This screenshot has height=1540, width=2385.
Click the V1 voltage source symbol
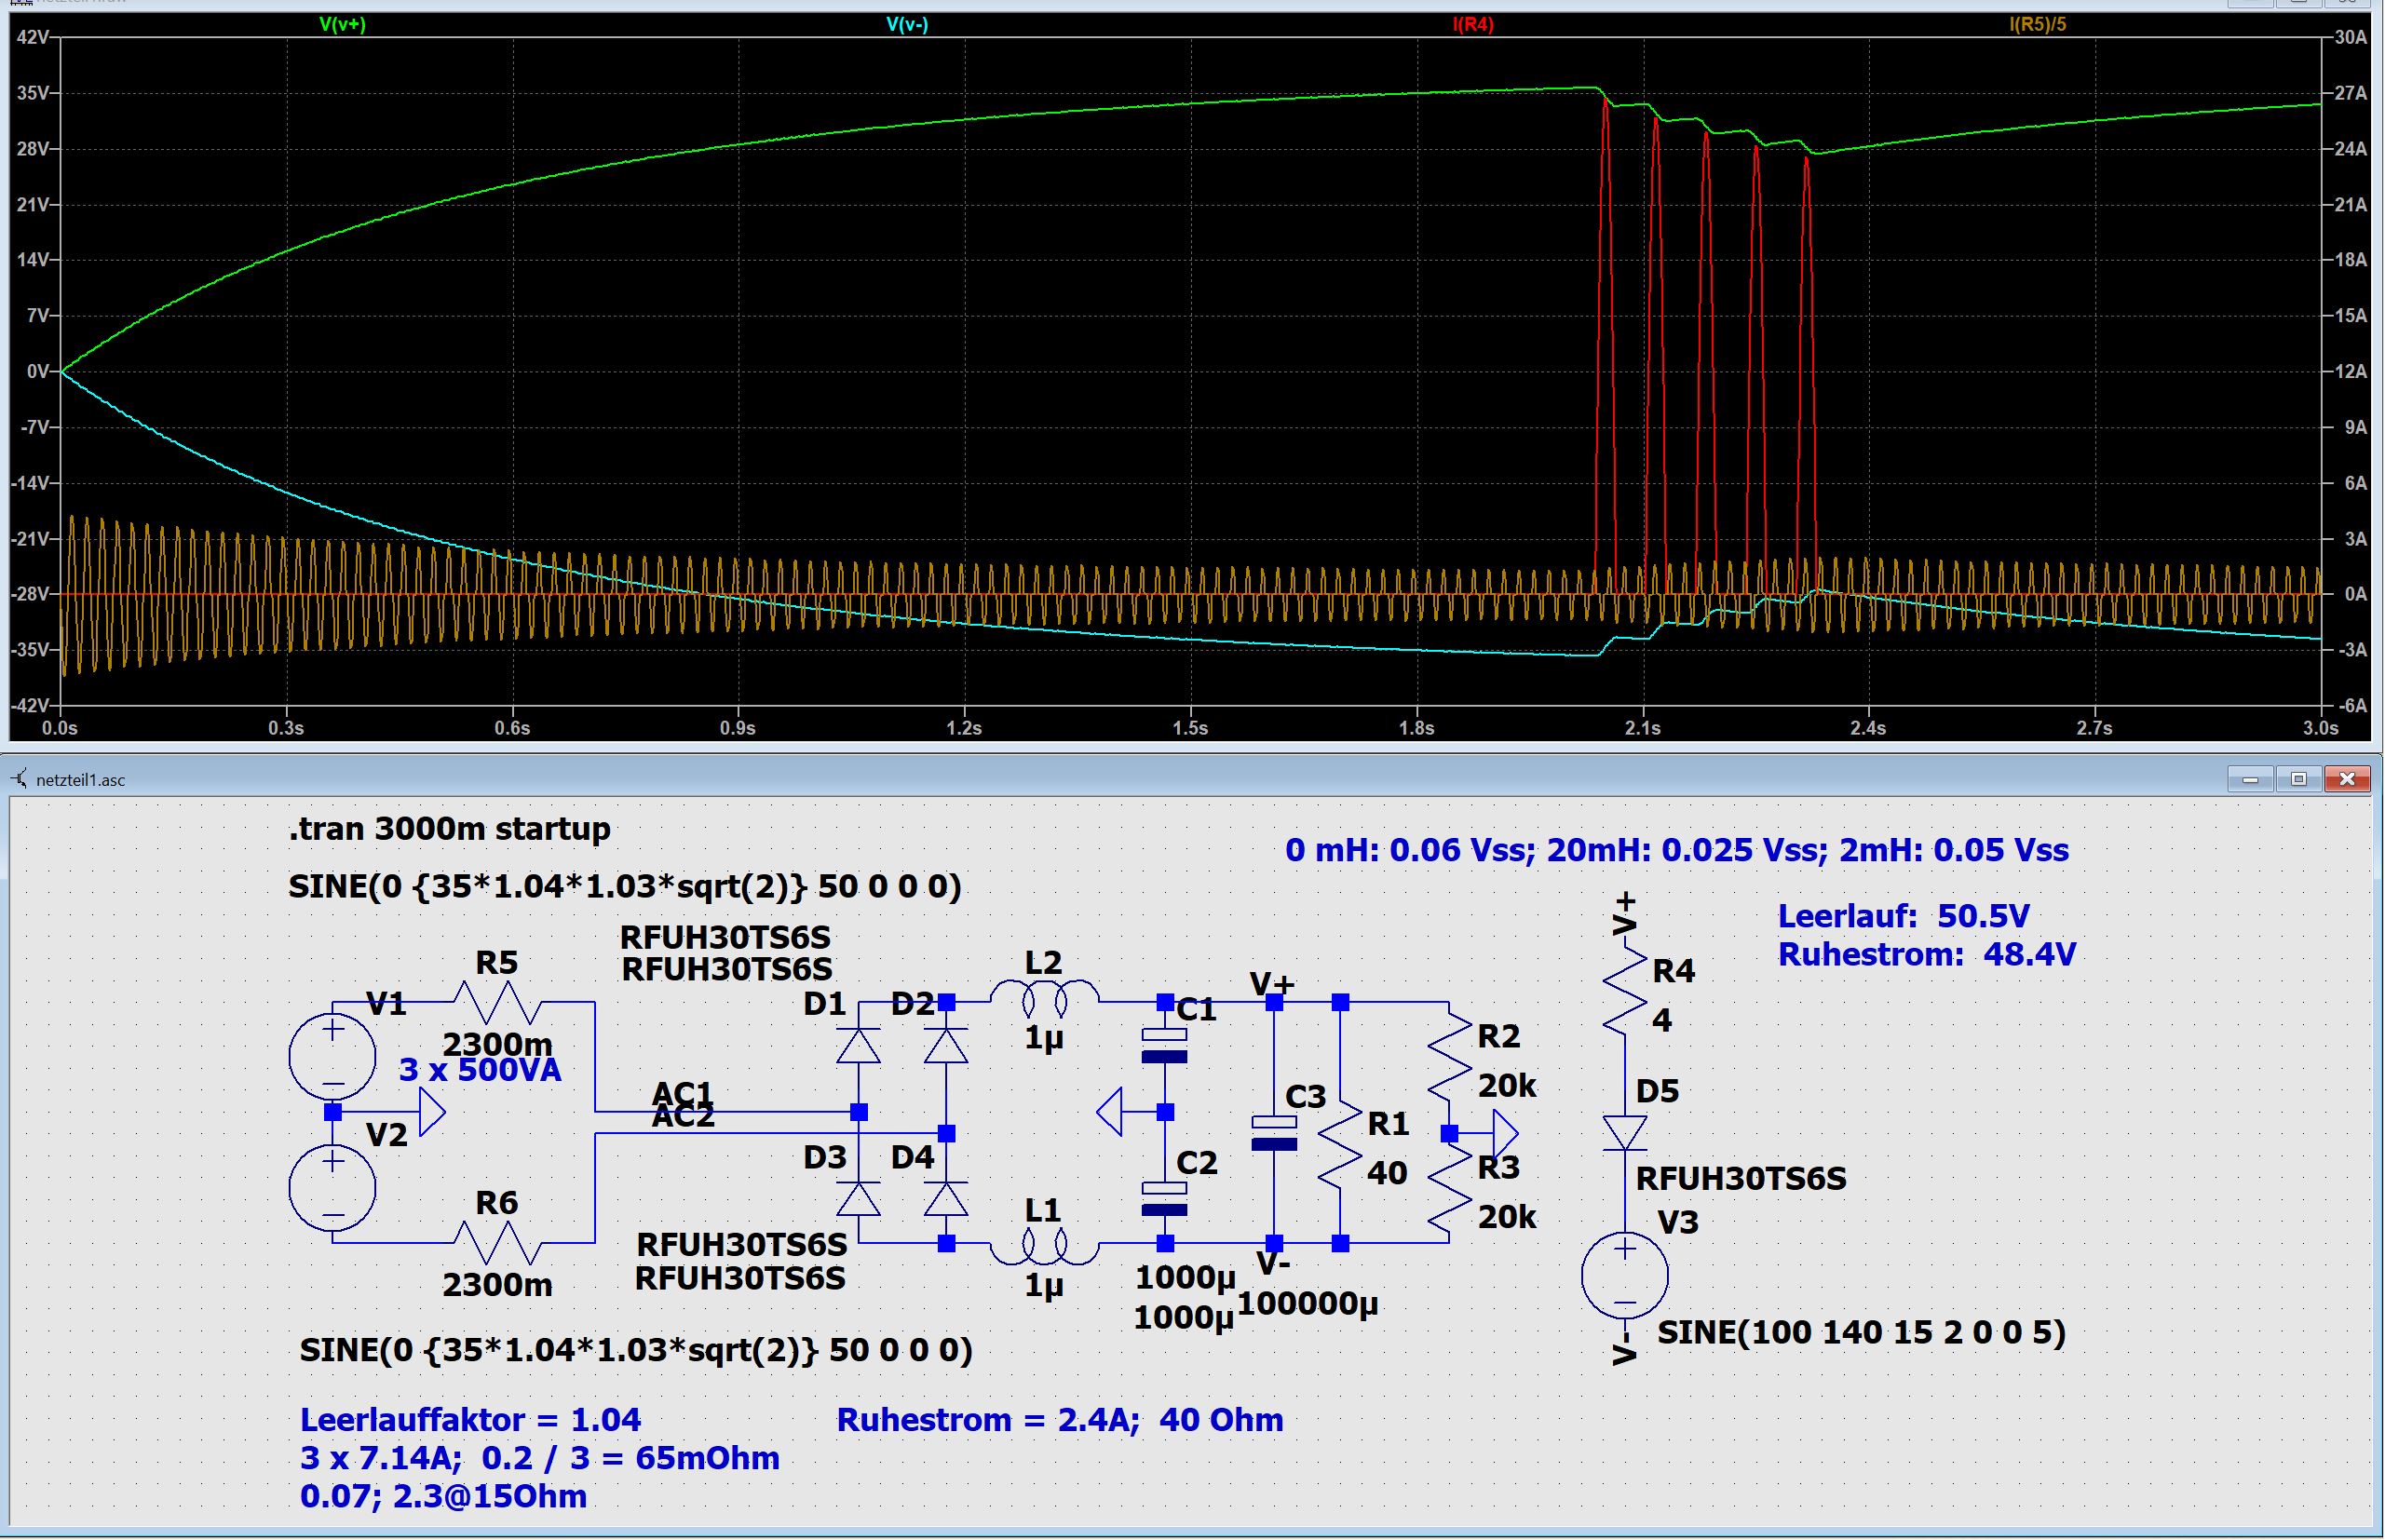click(332, 1056)
